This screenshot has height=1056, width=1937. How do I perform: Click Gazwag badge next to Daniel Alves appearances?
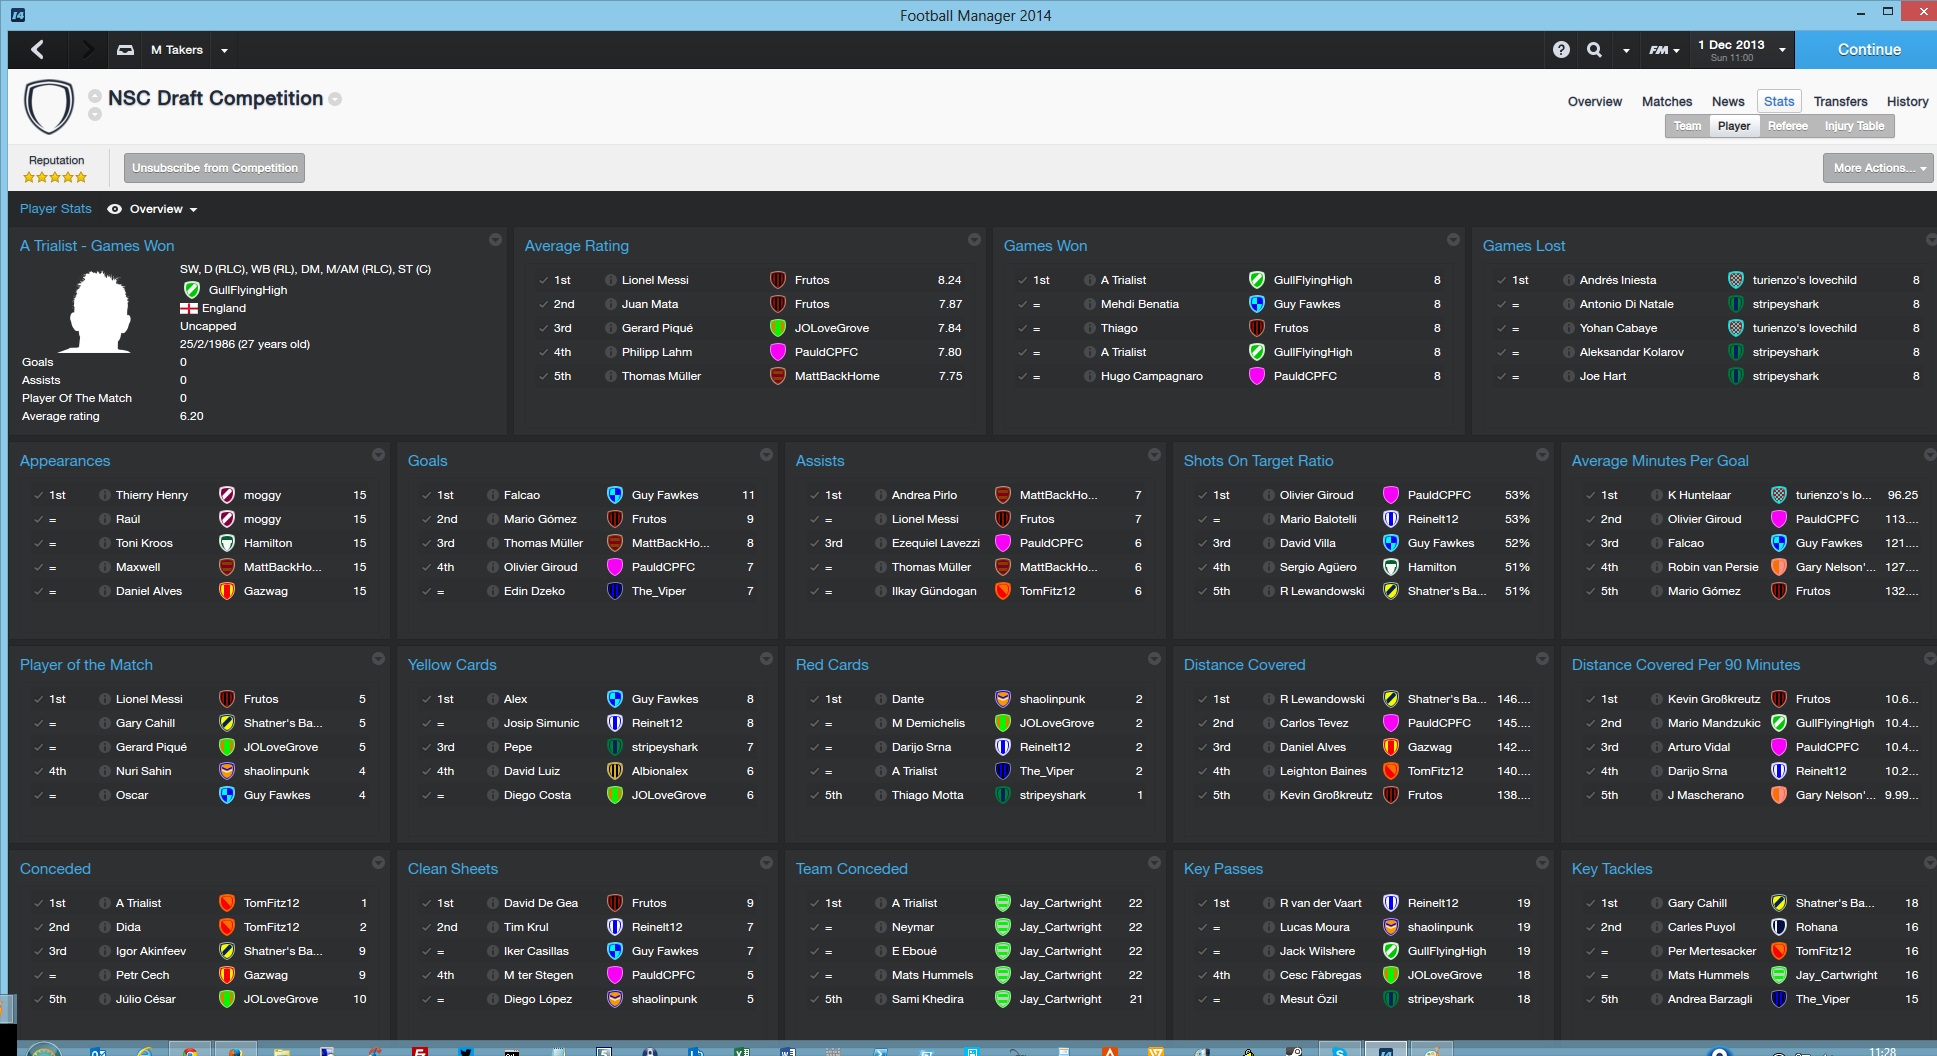pyautogui.click(x=226, y=591)
